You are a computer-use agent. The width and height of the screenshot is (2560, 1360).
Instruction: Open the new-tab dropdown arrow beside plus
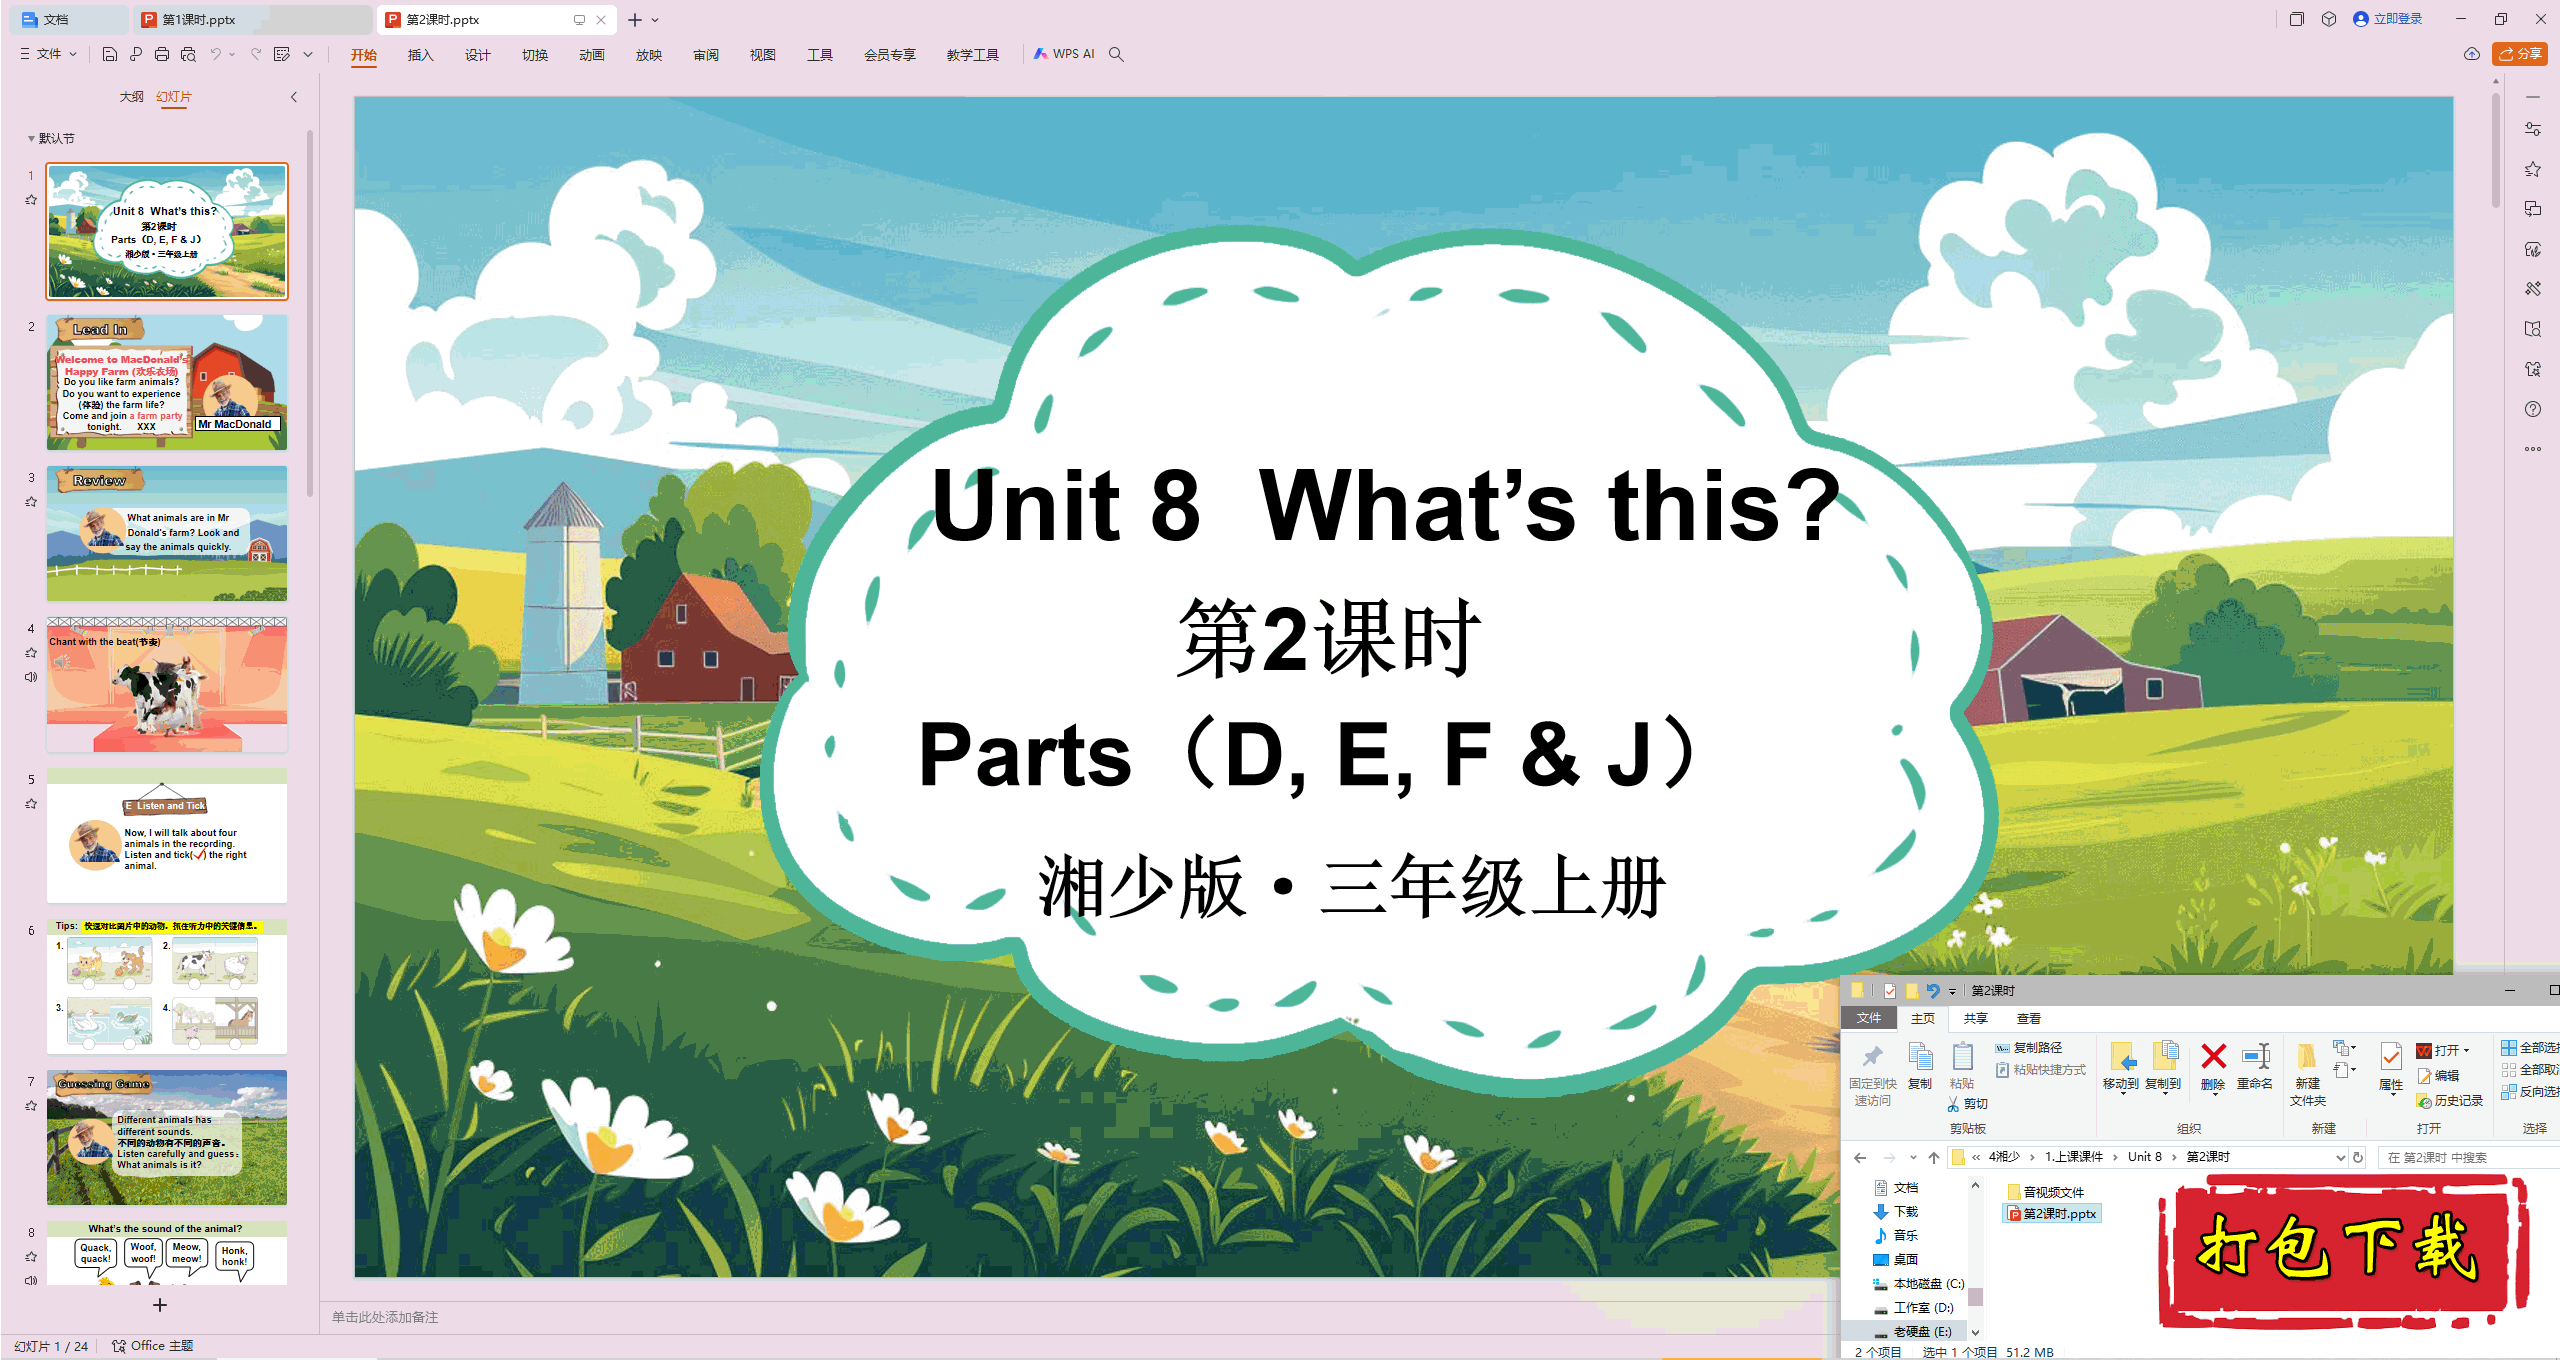[x=655, y=20]
